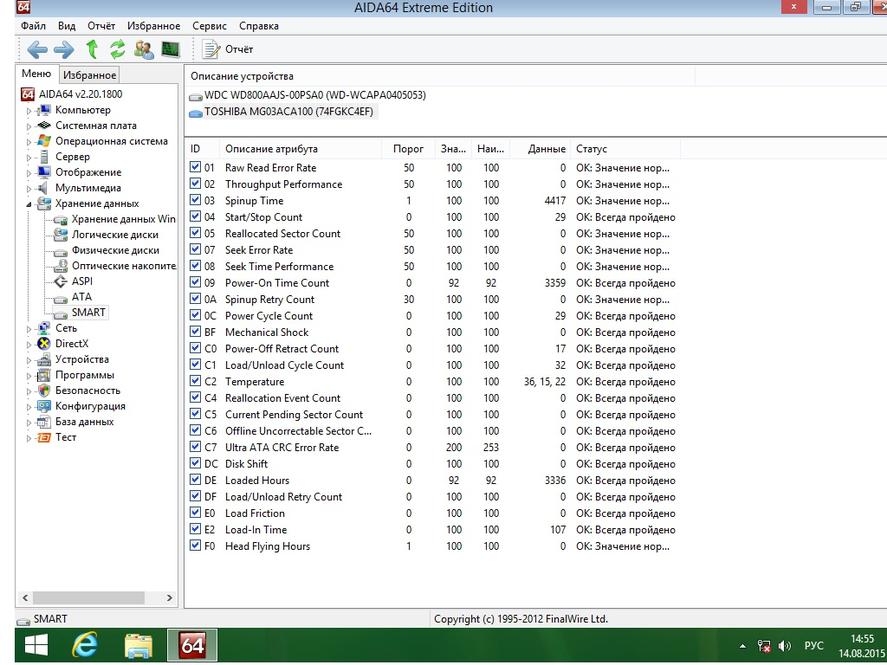887x665 pixels.
Task: Sort by Данные column header
Action: click(x=540, y=149)
